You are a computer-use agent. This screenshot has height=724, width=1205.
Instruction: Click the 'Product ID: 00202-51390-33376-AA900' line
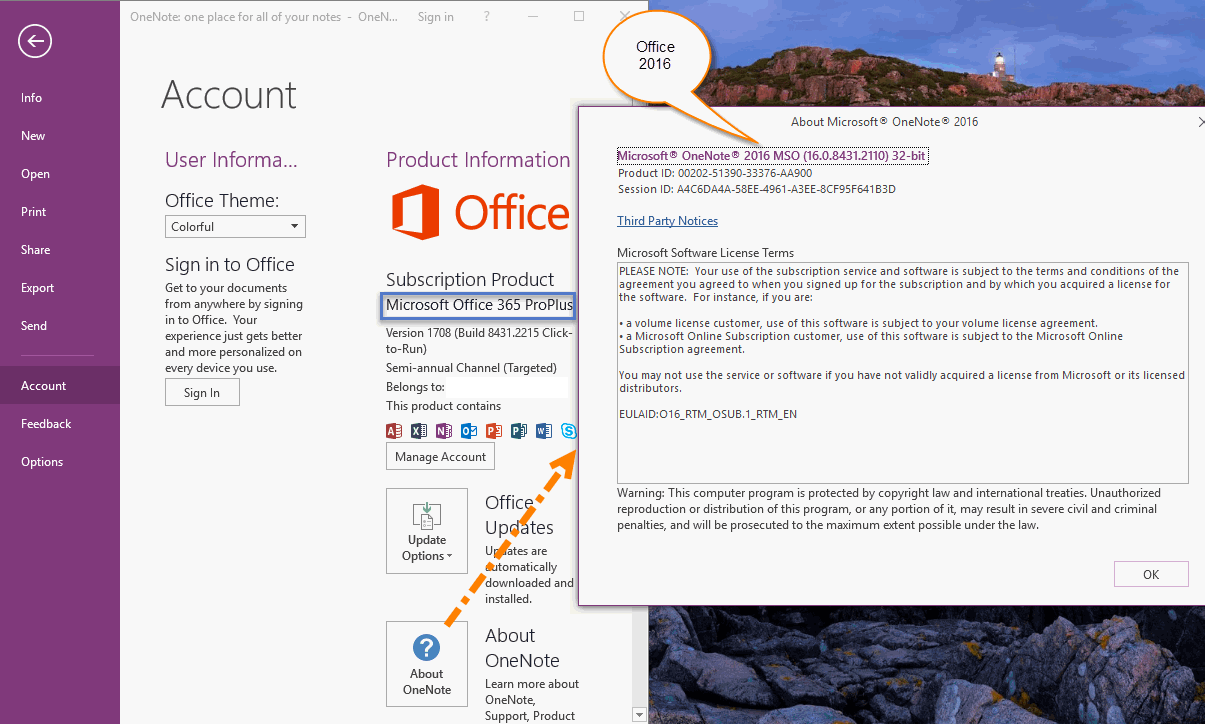pos(715,173)
